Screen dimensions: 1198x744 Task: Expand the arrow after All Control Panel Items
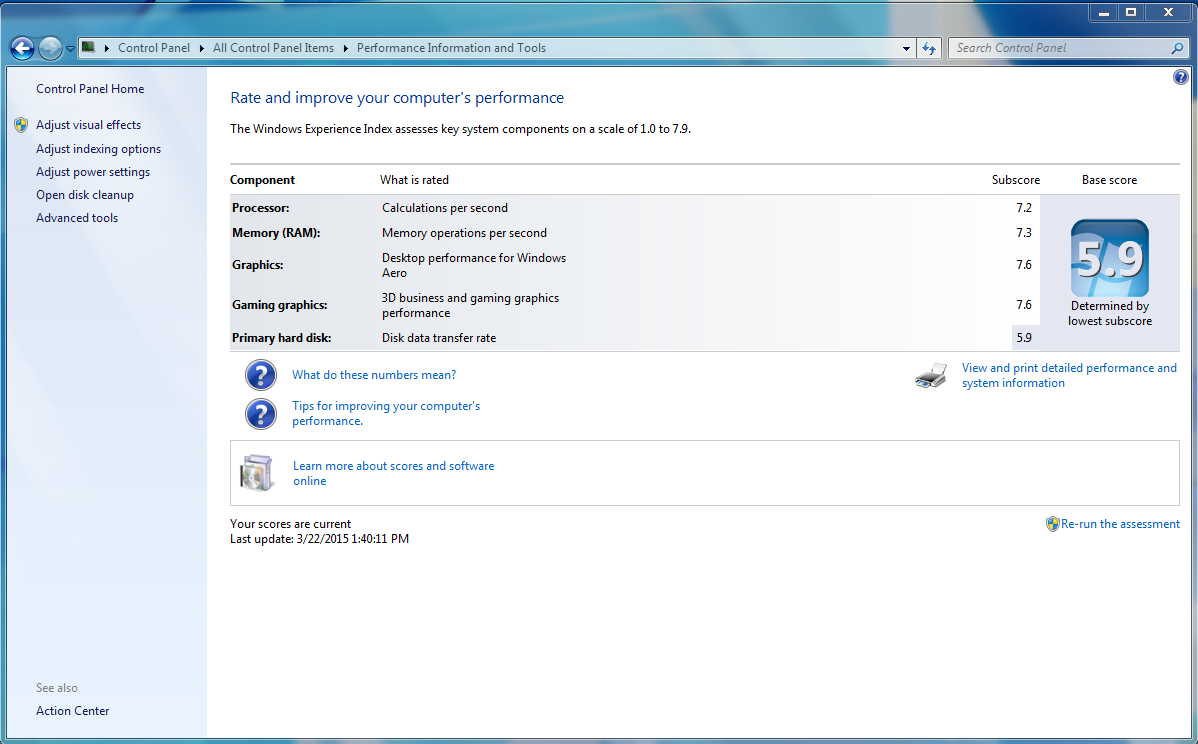click(345, 48)
